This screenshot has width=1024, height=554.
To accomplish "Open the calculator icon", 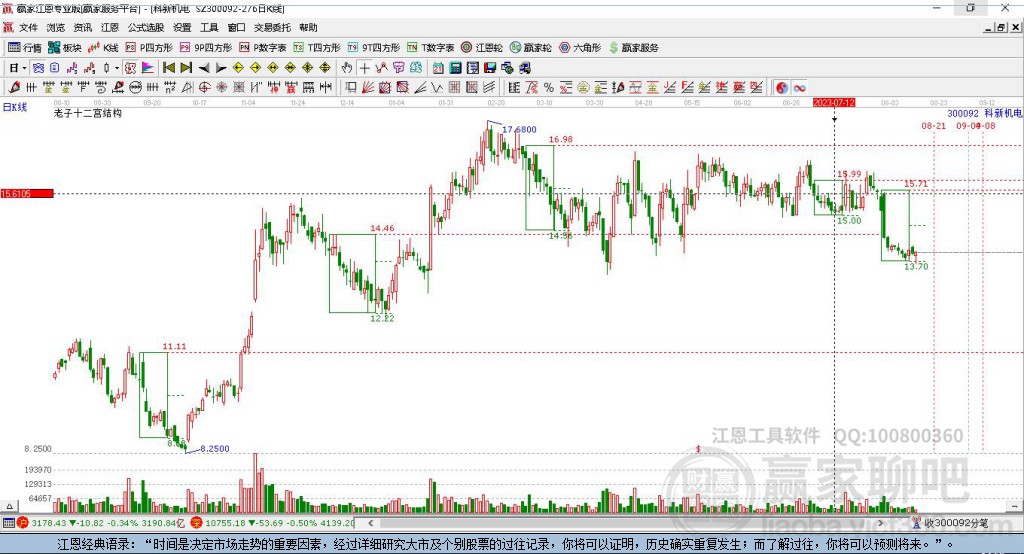I will pos(455,68).
